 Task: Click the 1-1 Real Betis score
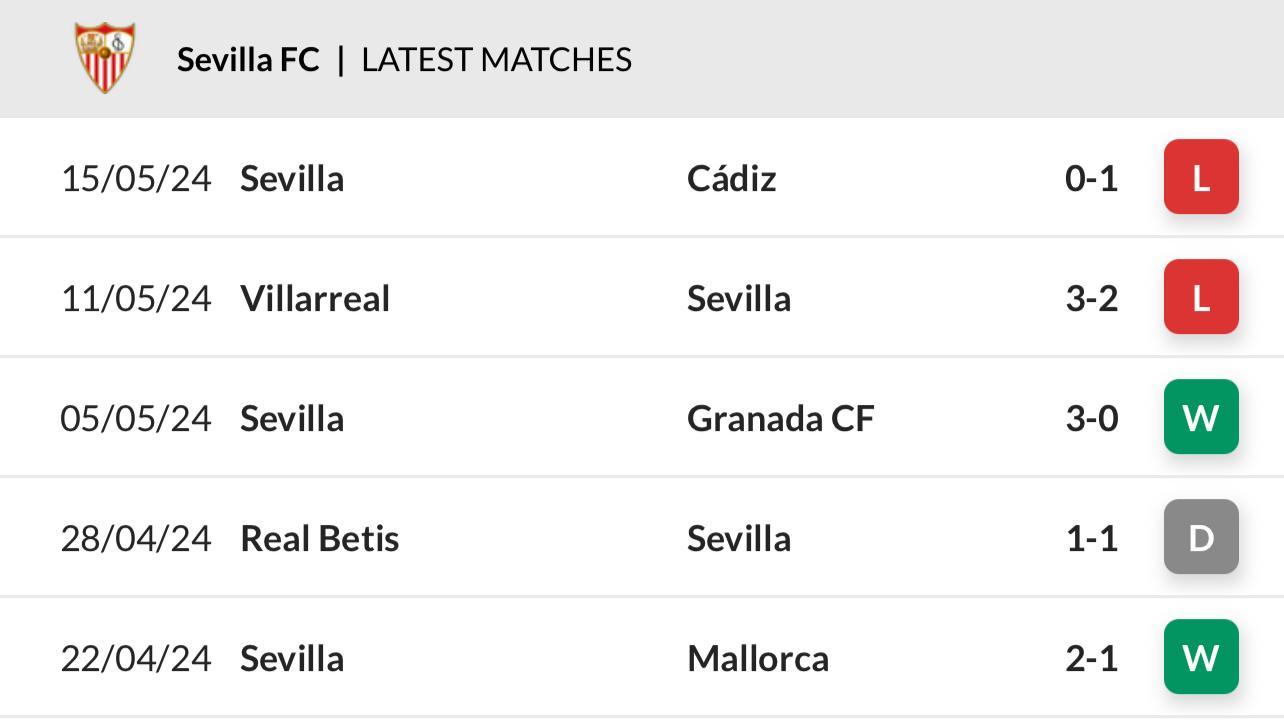pos(1092,538)
